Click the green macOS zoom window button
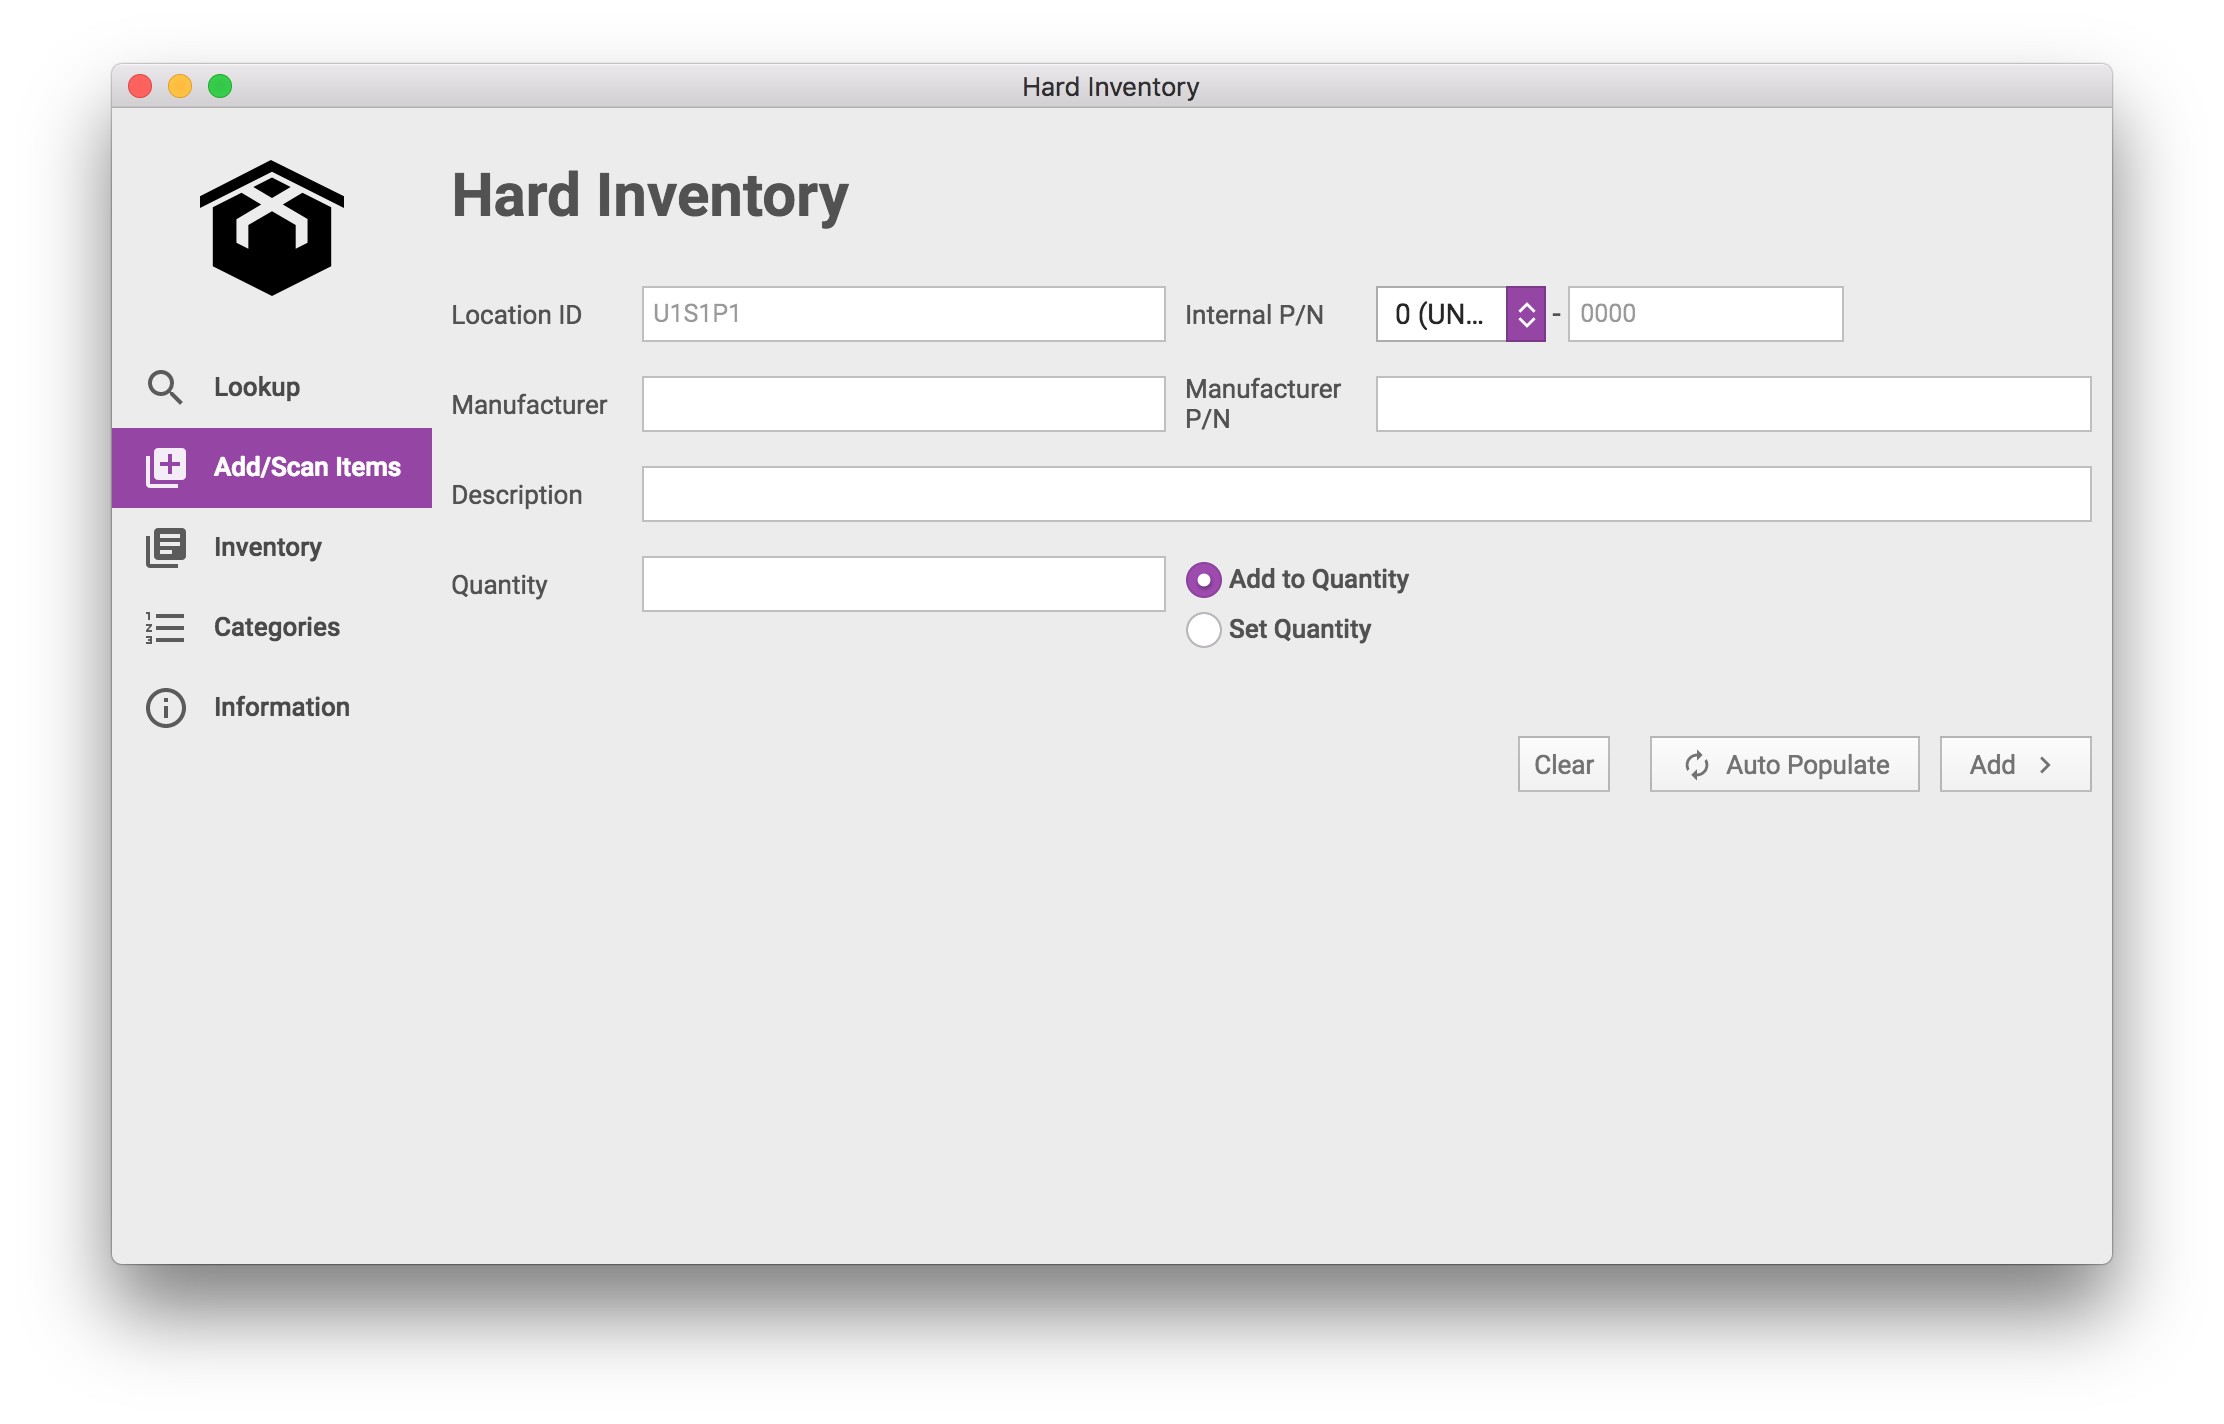Viewport: 2224px width, 1424px height. (220, 87)
